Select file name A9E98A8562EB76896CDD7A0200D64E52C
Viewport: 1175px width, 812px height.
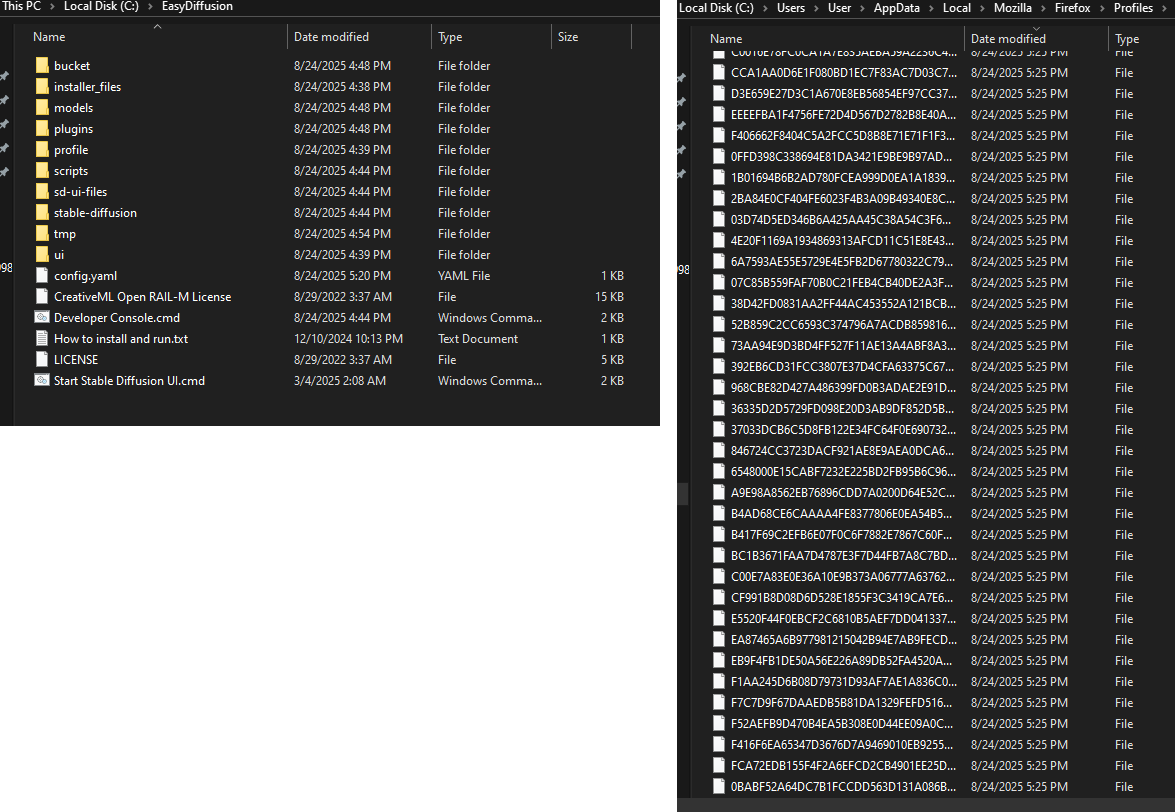[843, 492]
